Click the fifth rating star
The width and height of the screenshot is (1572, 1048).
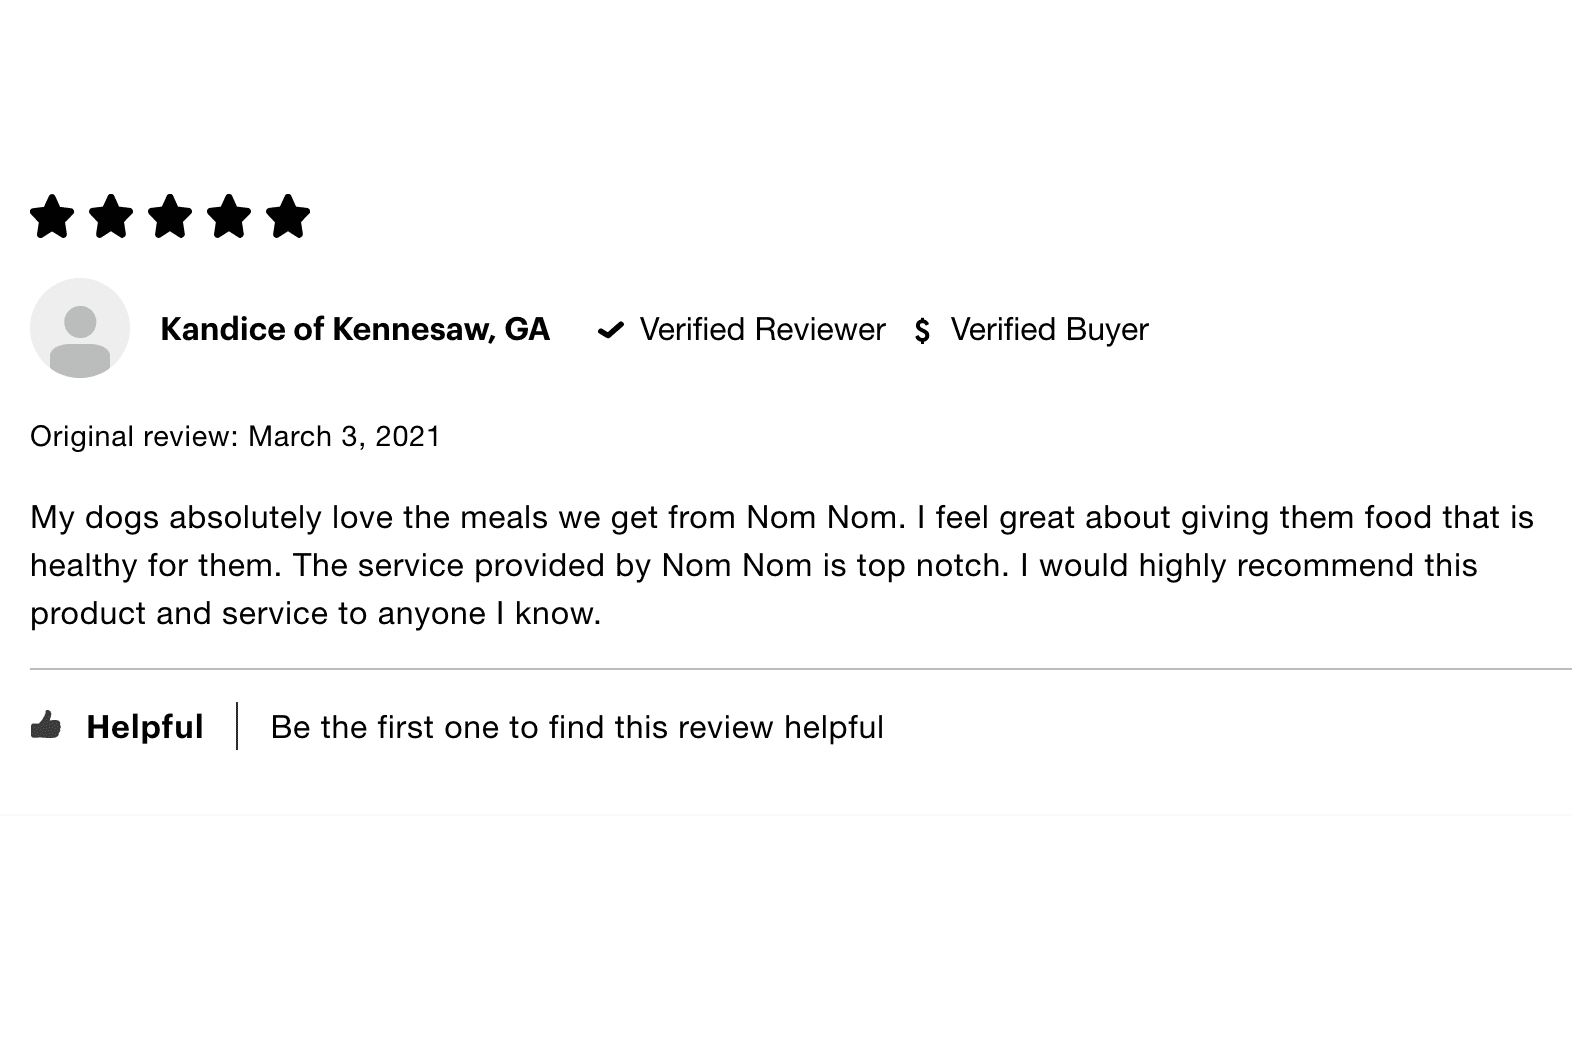pos(288,216)
